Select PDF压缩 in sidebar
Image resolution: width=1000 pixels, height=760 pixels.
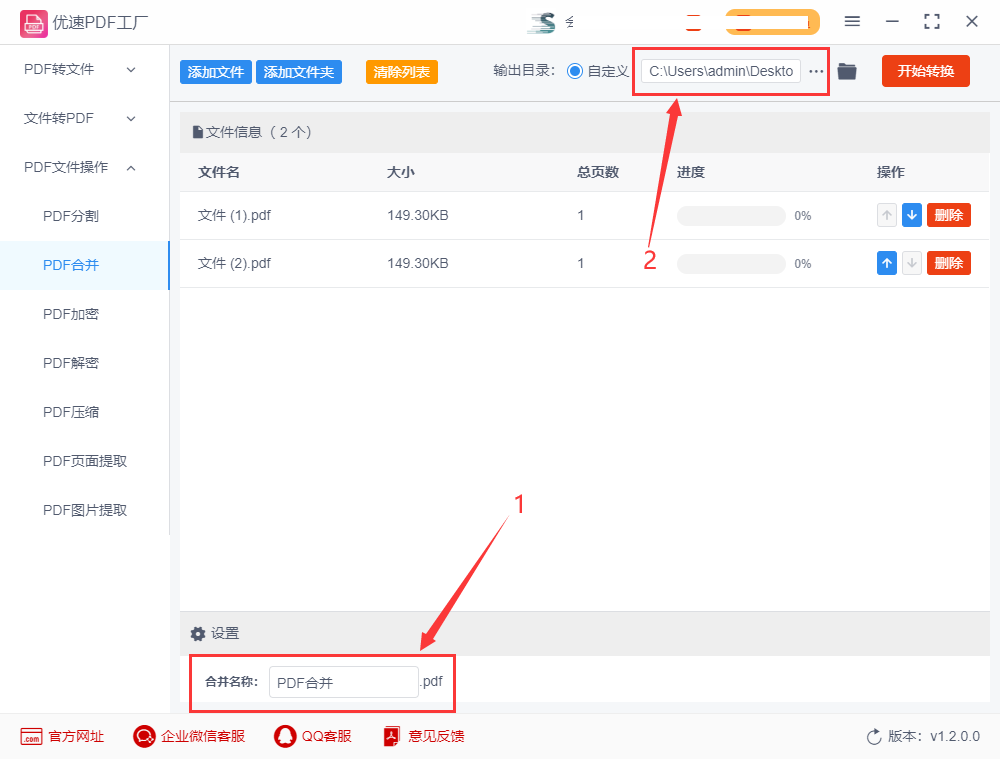click(x=71, y=413)
